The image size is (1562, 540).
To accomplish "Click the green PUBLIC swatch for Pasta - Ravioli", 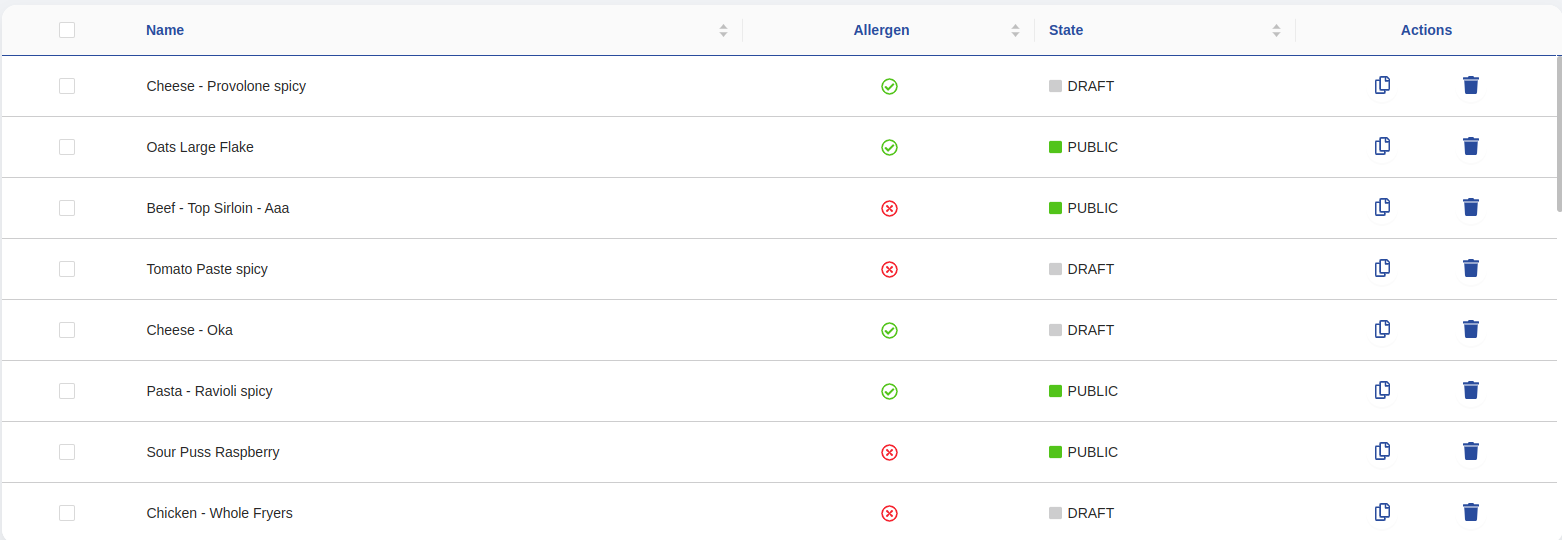I will point(1055,391).
